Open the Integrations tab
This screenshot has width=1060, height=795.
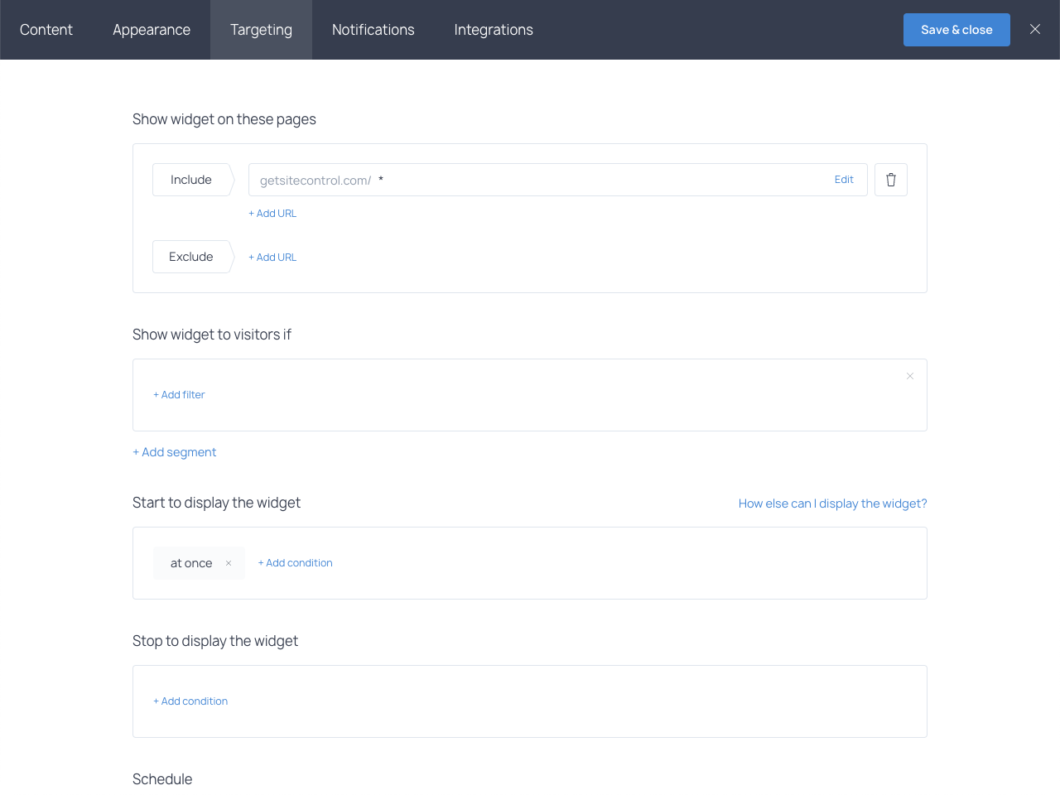[x=493, y=30]
